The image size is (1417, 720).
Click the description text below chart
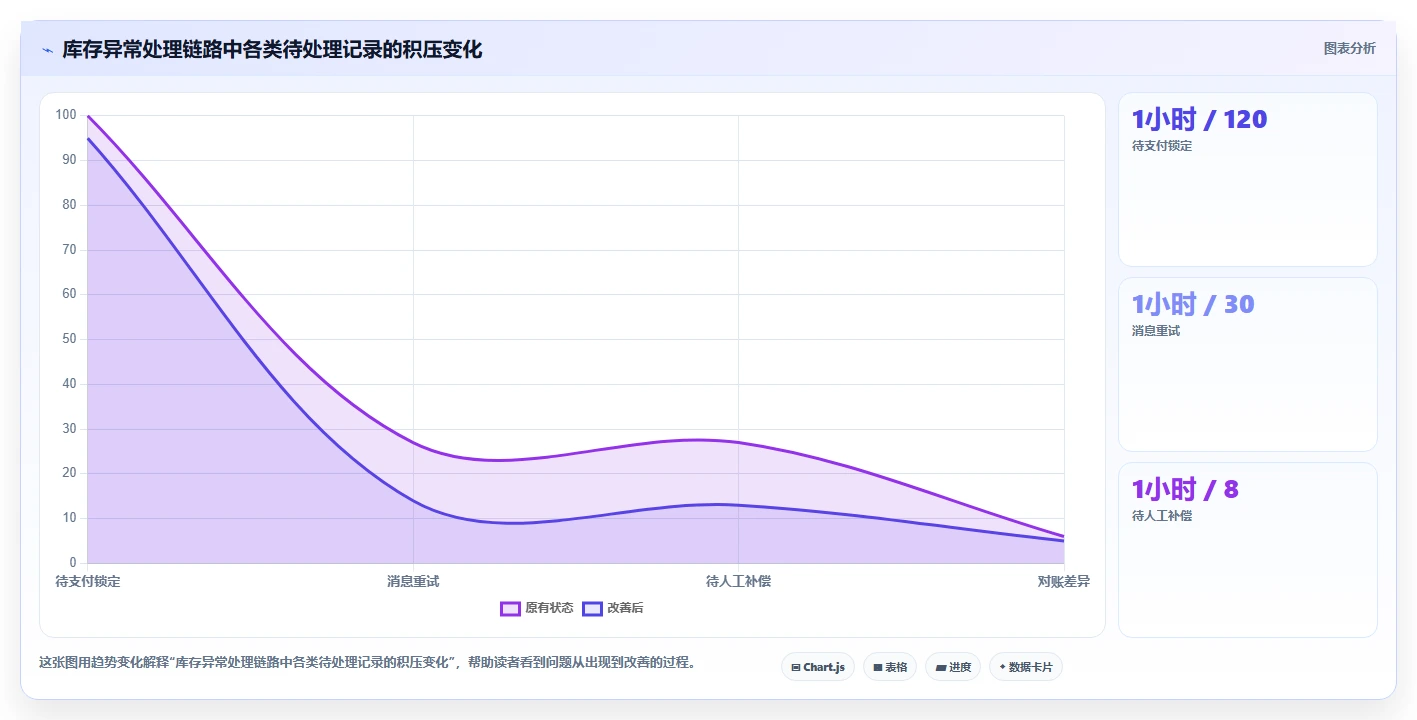367,662
